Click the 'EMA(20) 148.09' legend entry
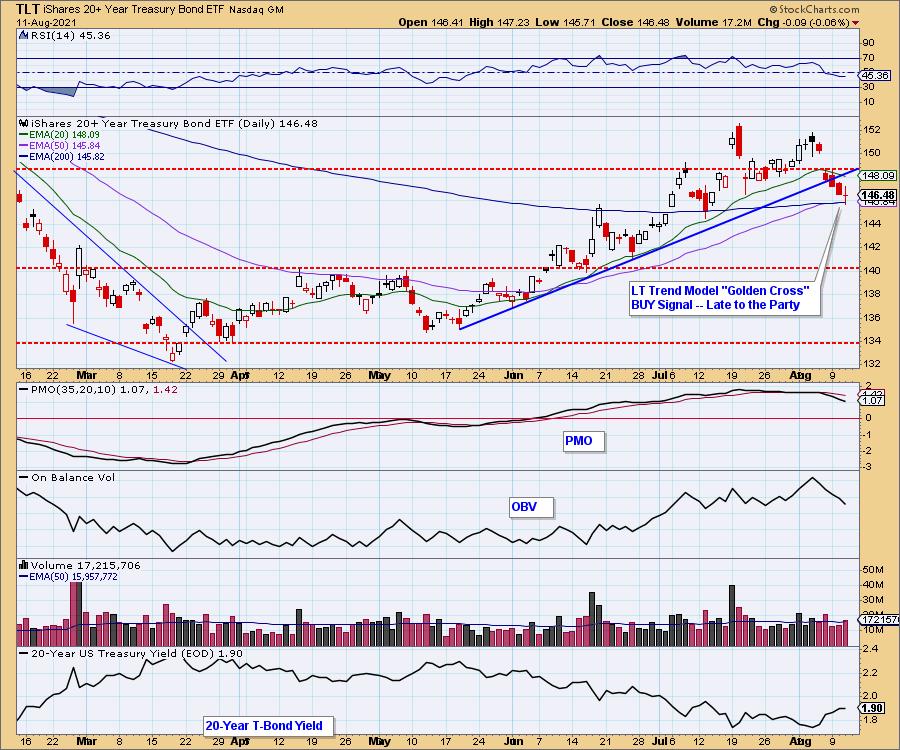 pyautogui.click(x=61, y=134)
